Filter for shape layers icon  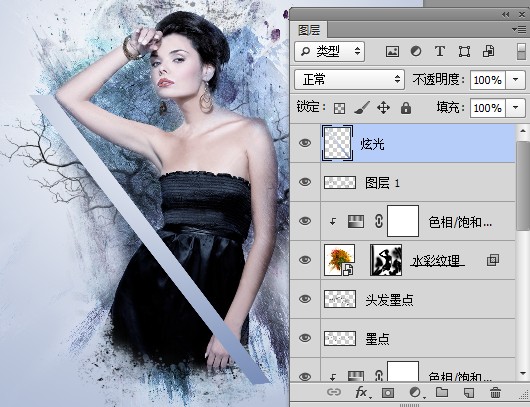coord(464,51)
